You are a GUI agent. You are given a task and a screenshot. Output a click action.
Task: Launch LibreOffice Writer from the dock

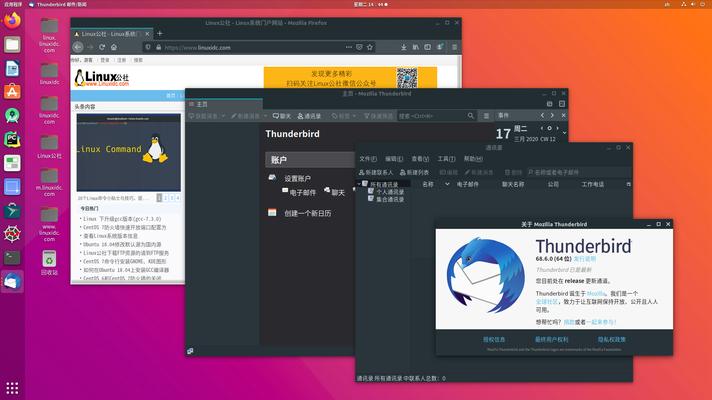coord(12,68)
